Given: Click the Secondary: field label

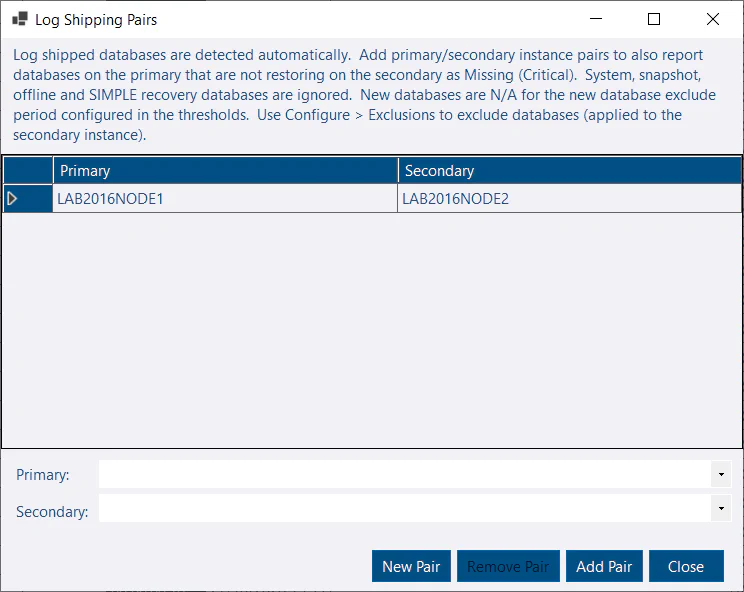Looking at the screenshot, I should tap(52, 512).
